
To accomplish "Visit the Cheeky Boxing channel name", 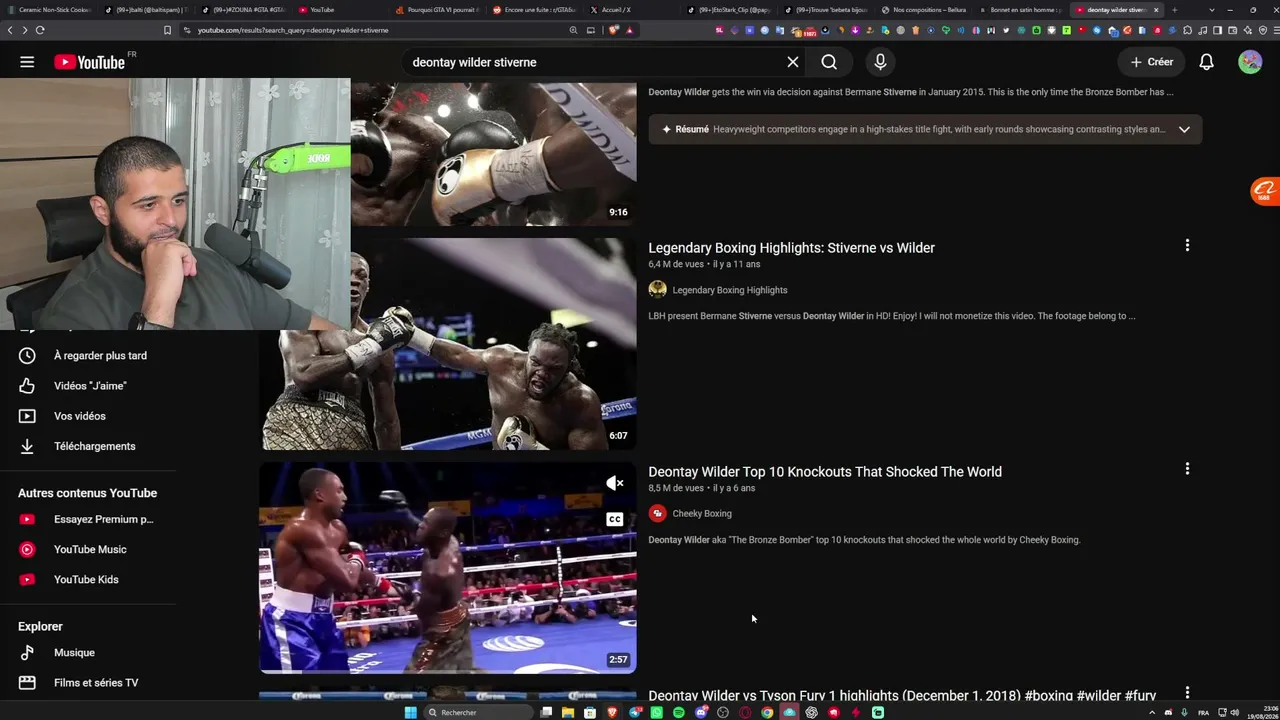I will point(702,514).
